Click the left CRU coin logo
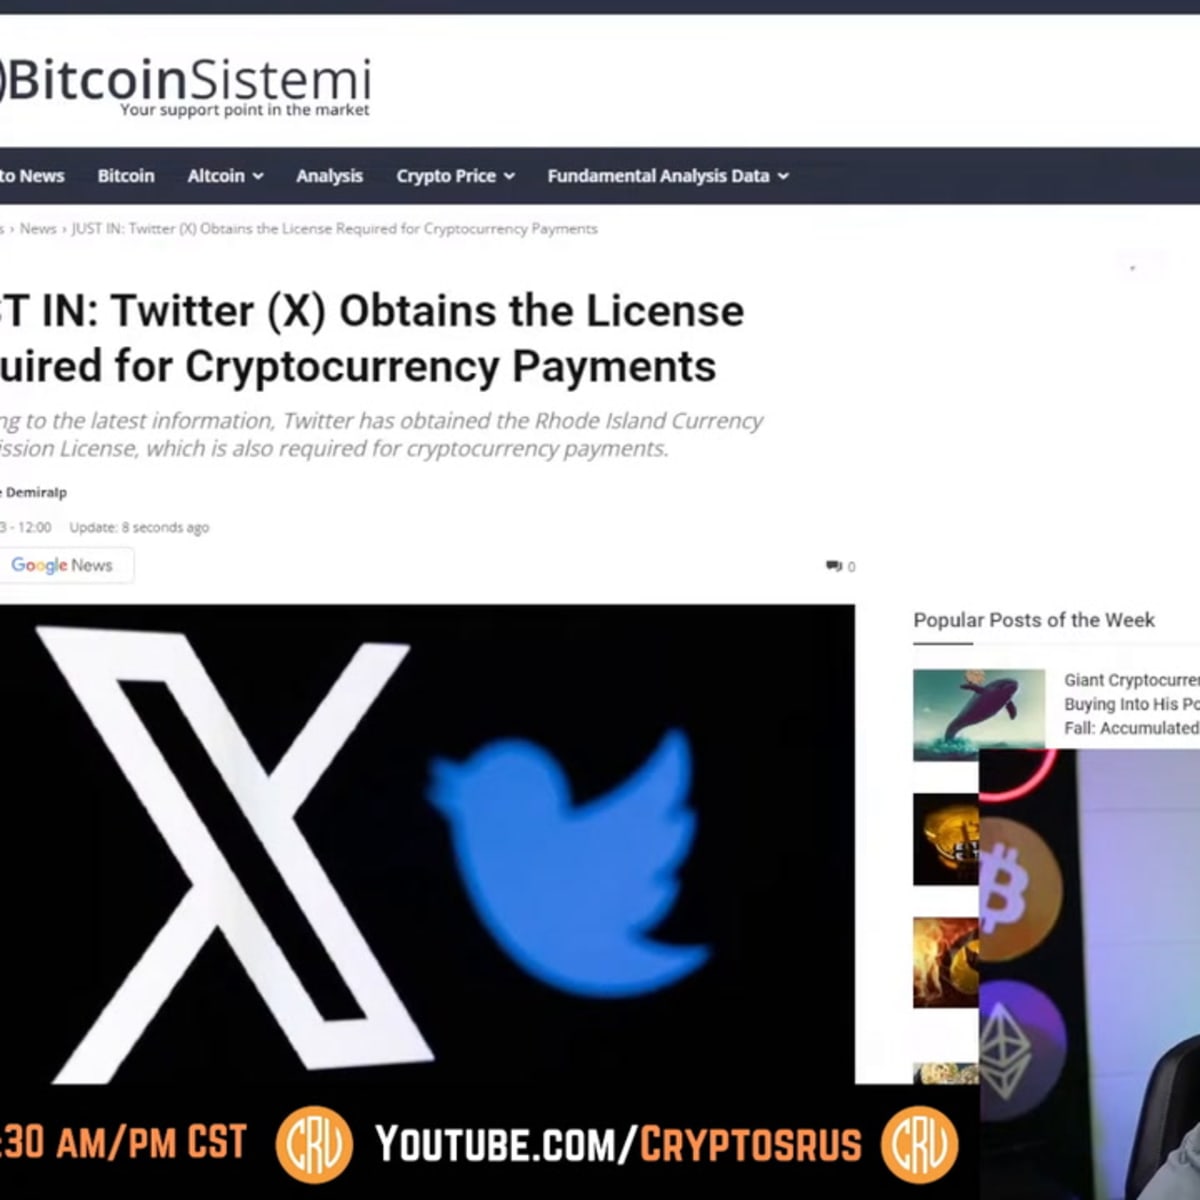1200x1200 pixels. click(x=314, y=1145)
